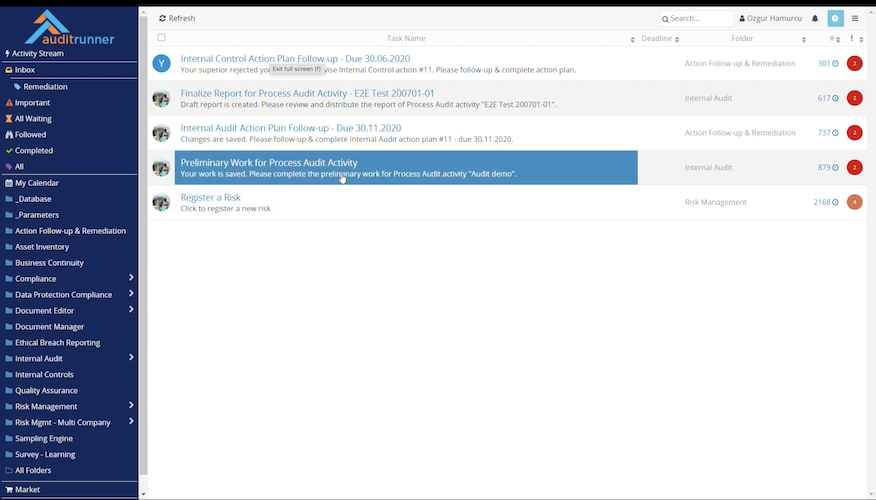
Task: Sort tasks by Folder column arrows
Action: tap(803, 39)
